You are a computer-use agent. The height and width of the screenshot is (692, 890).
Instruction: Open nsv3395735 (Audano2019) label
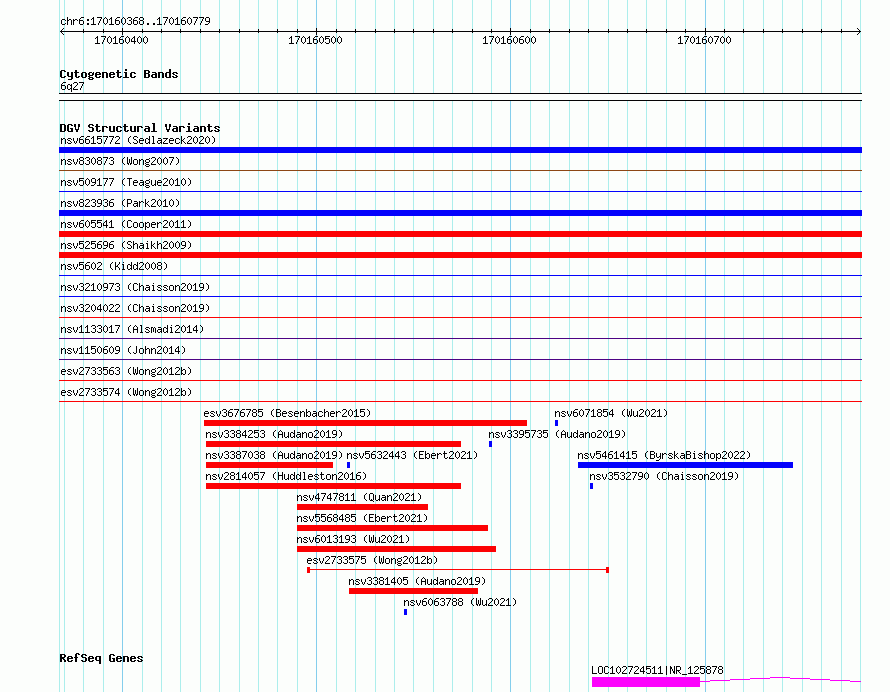(557, 434)
